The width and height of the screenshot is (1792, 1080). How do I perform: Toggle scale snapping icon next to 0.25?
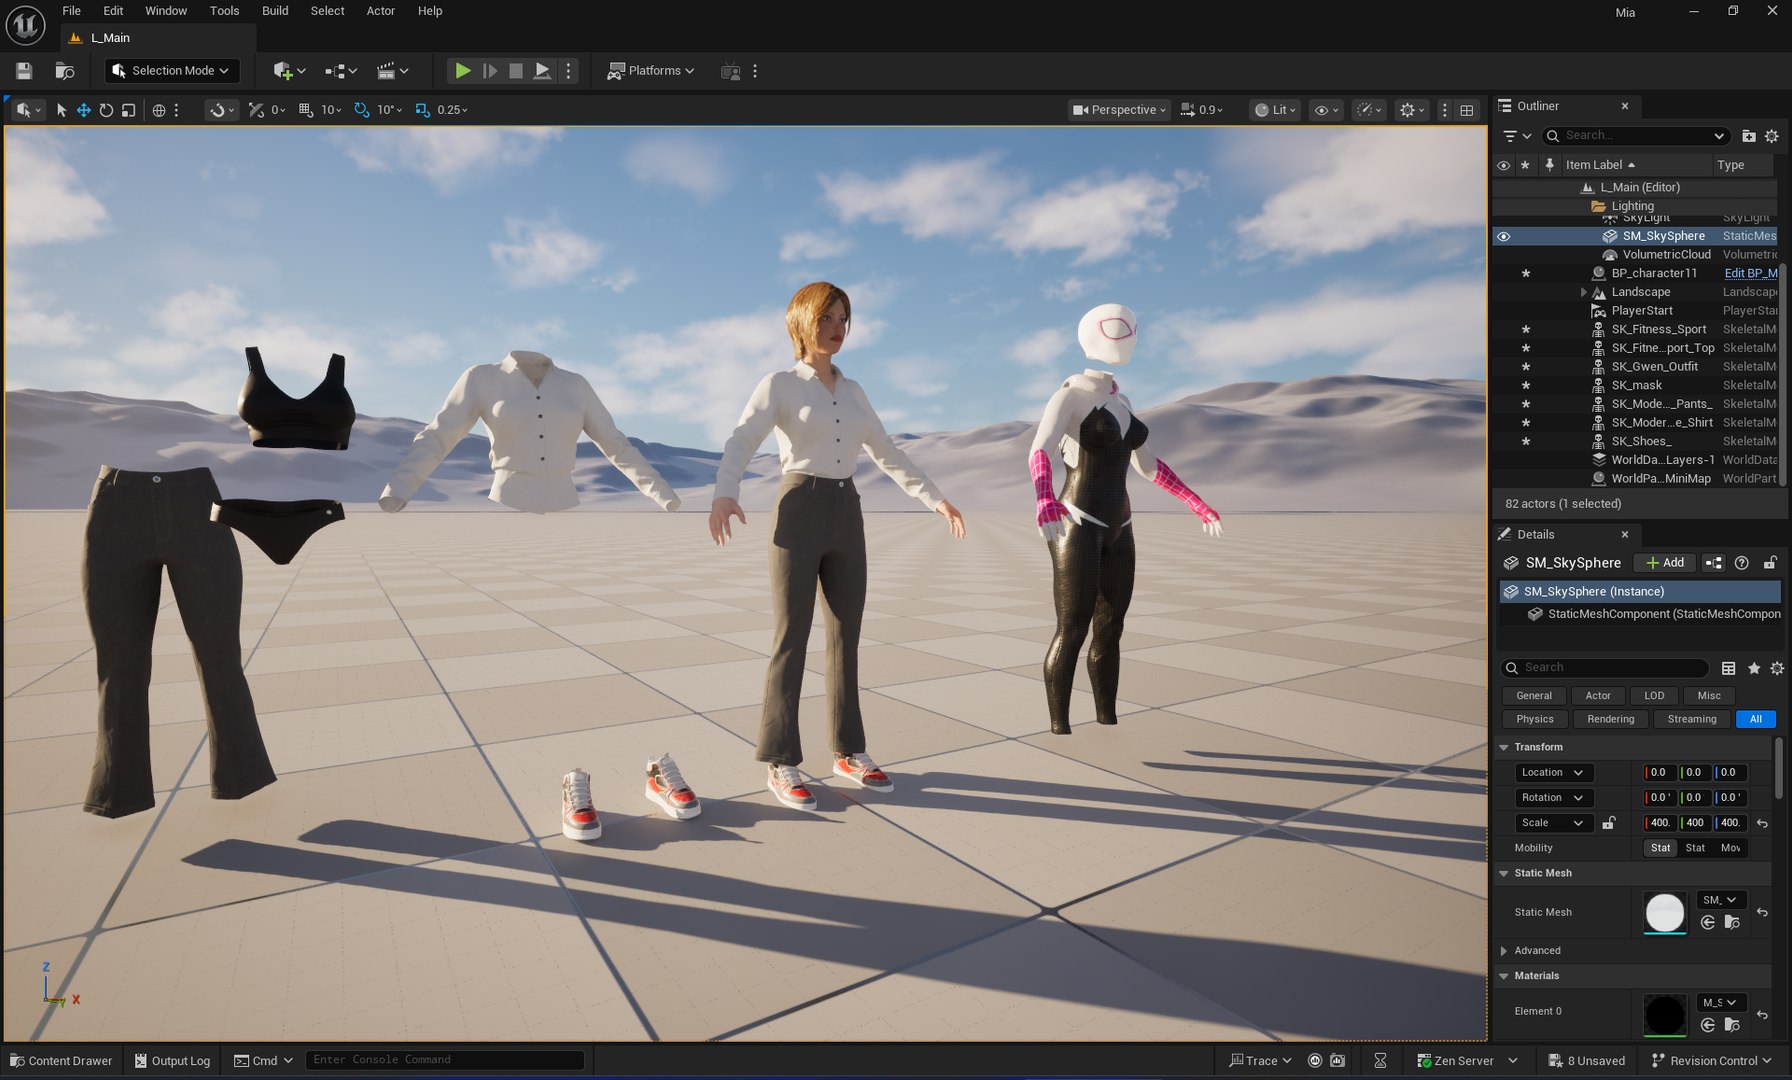(422, 110)
